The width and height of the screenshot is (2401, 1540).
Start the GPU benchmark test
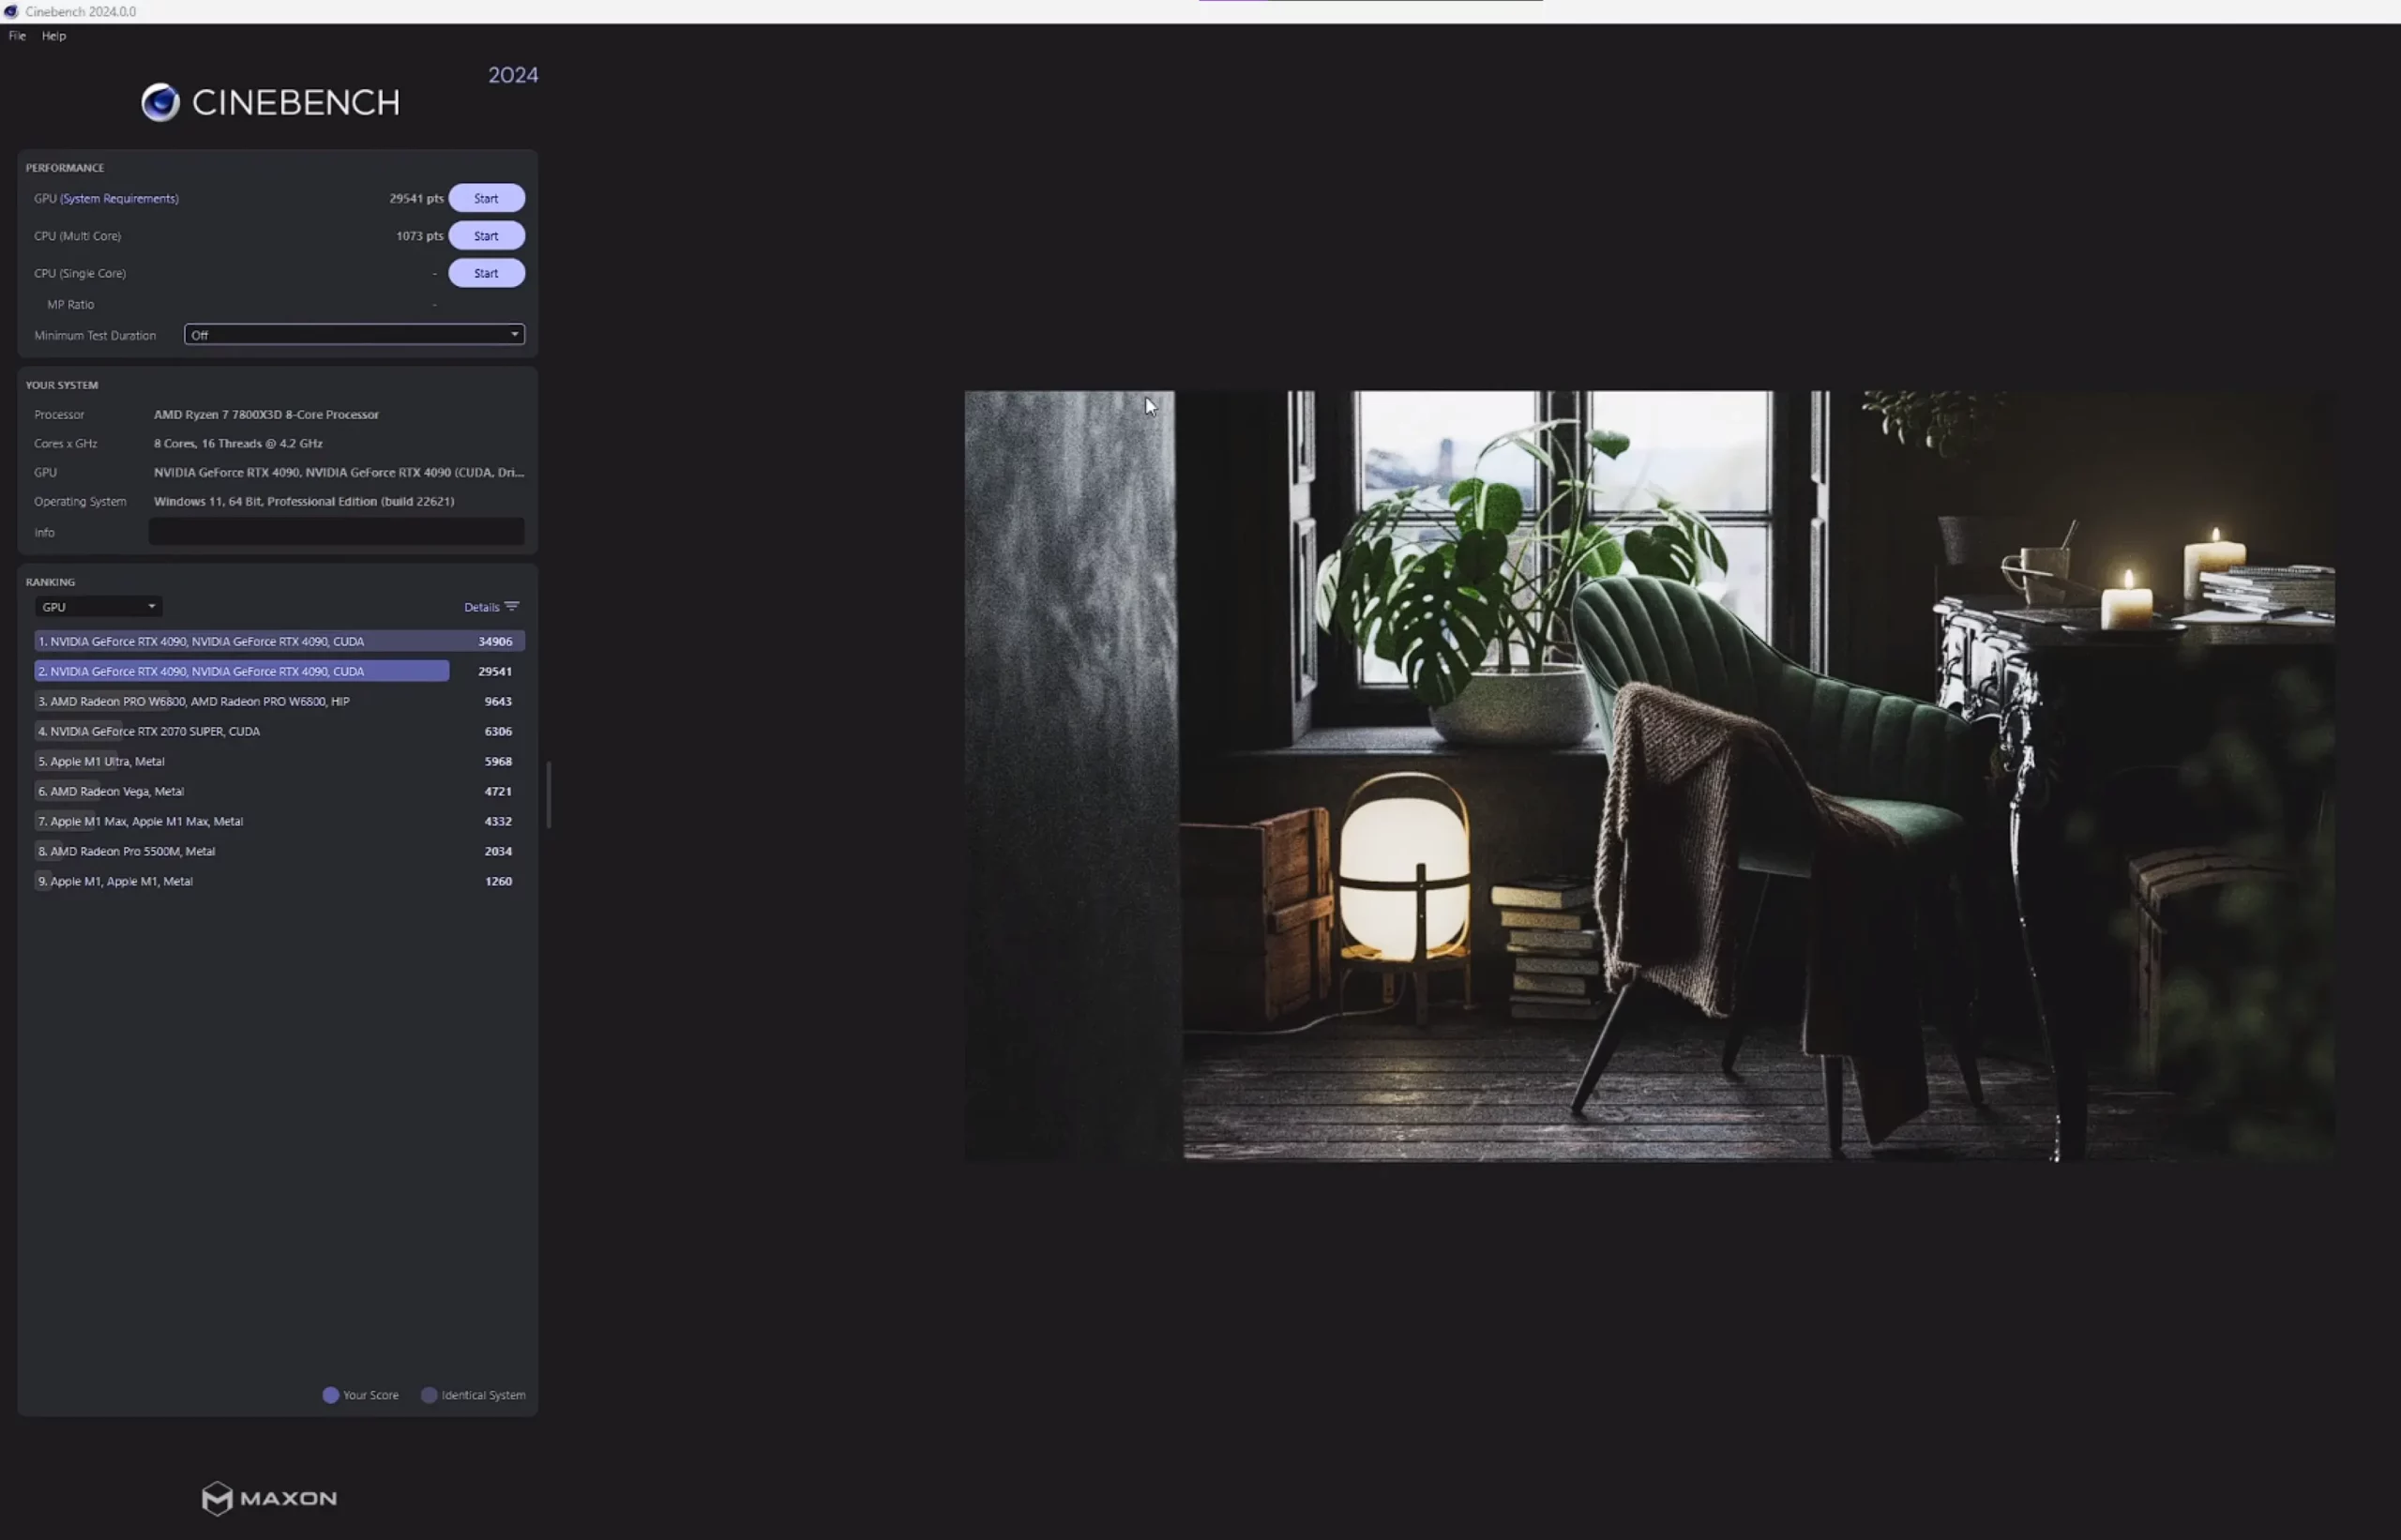click(x=486, y=198)
